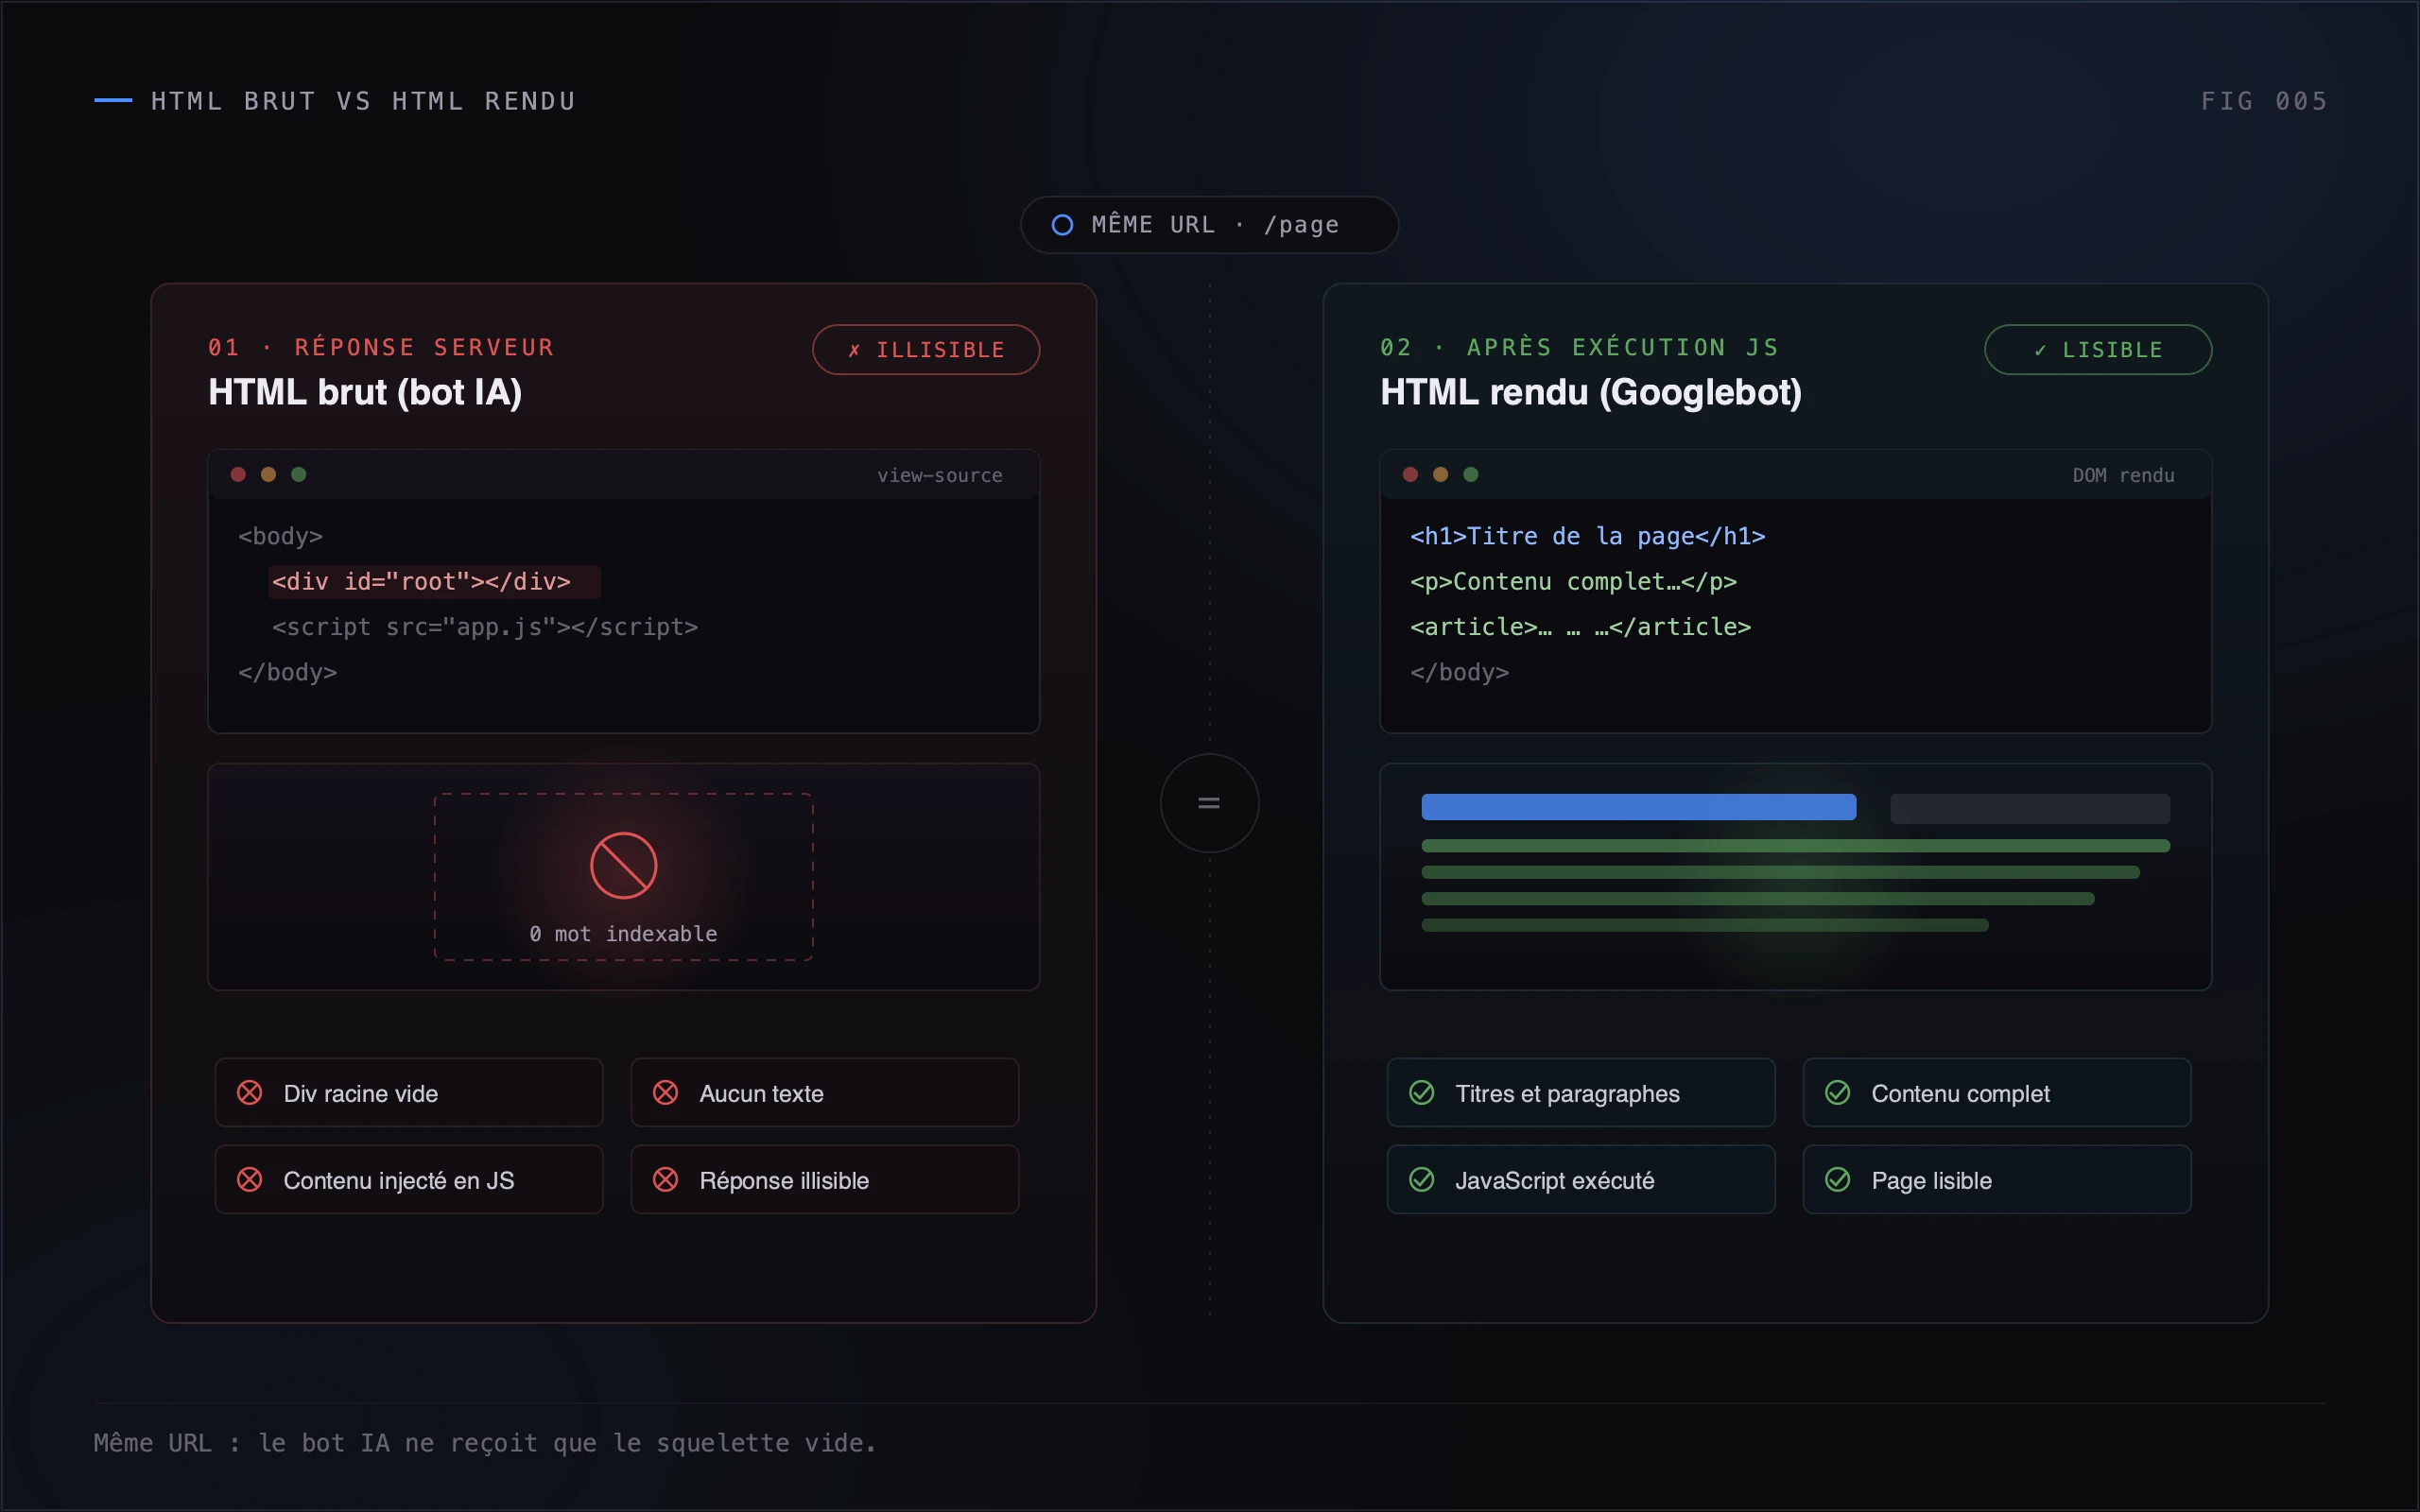Viewport: 2420px width, 1512px height.
Task: Click the red cross icon beside Aucun texte
Action: (665, 1093)
